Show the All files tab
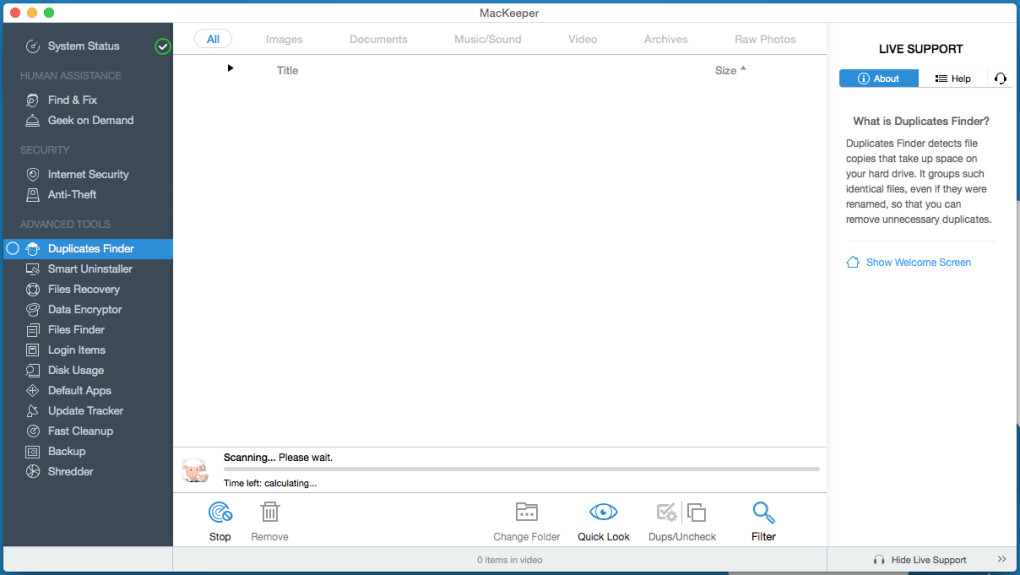 pos(213,39)
